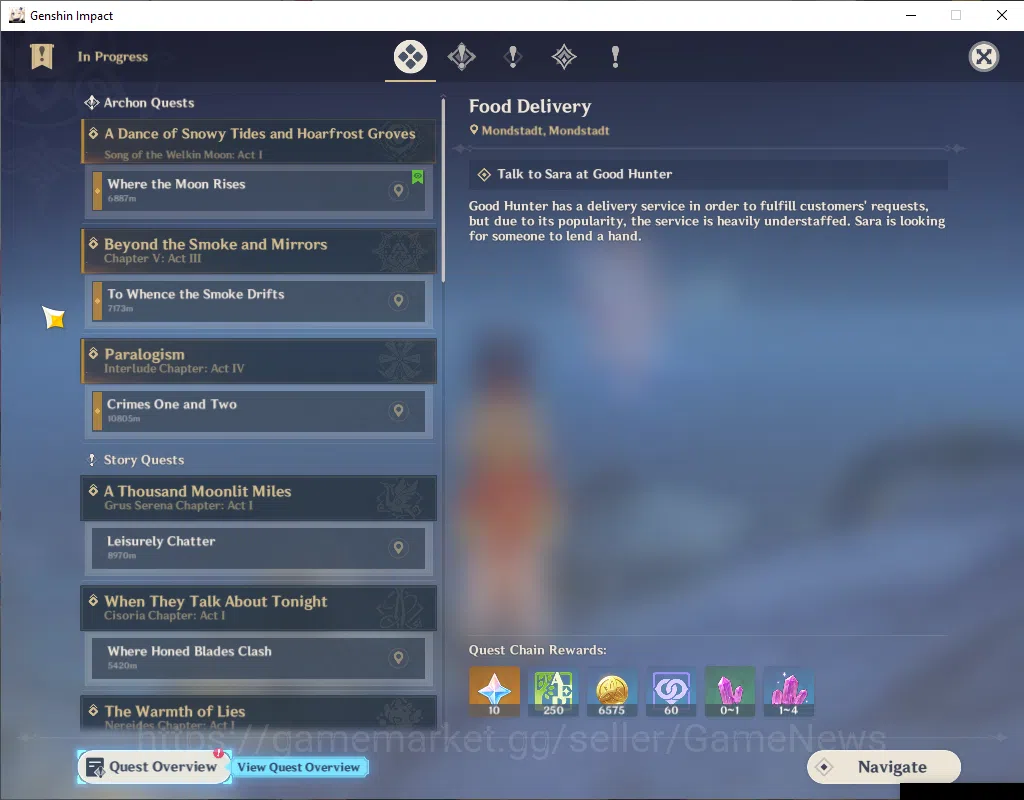Click the Mondstadt, Mondstadt location text
Image resolution: width=1024 pixels, height=800 pixels.
tap(545, 131)
